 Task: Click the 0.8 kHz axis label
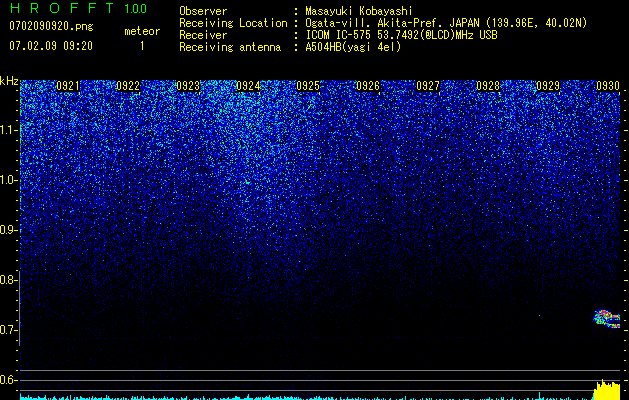pyautogui.click(x=8, y=280)
